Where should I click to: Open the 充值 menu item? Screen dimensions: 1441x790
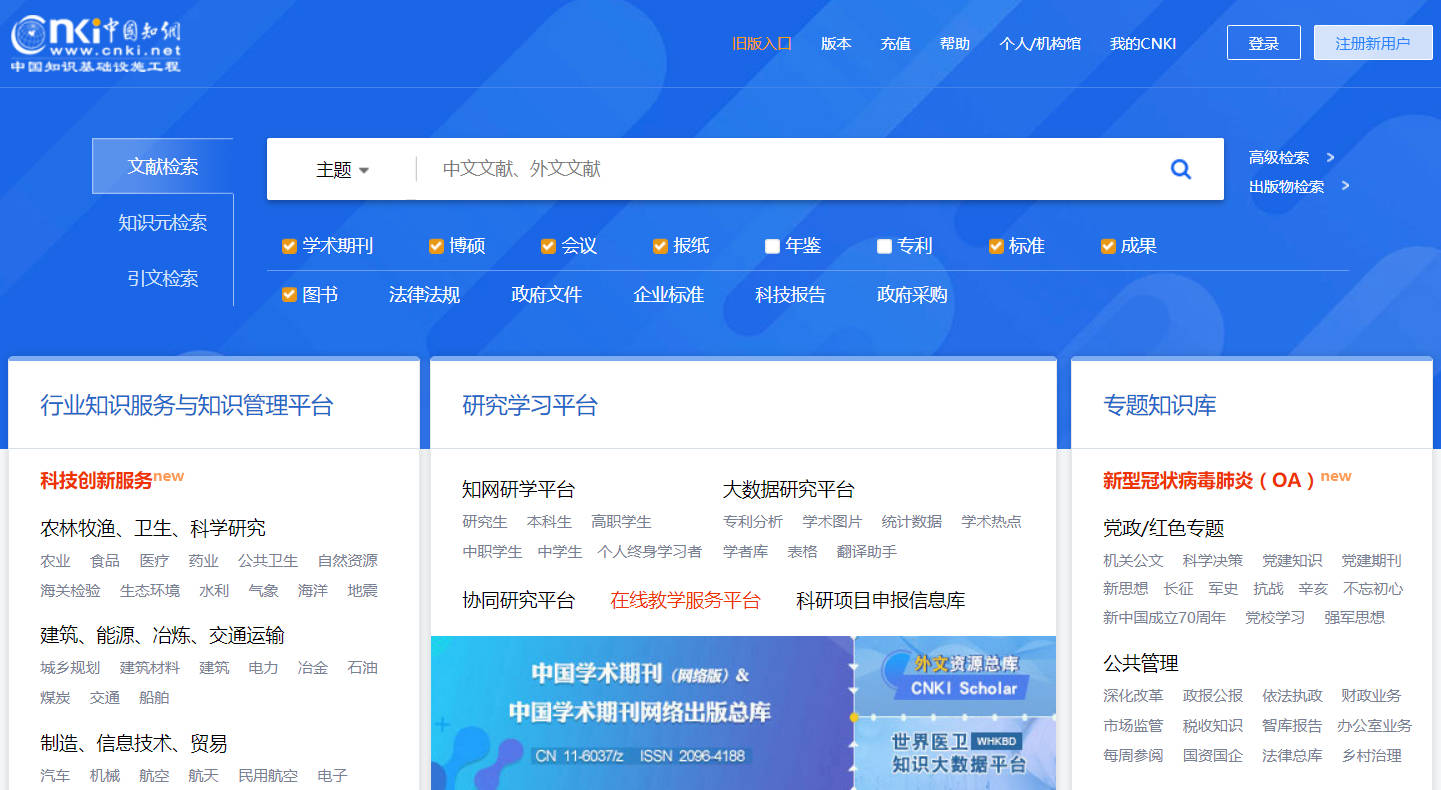895,43
